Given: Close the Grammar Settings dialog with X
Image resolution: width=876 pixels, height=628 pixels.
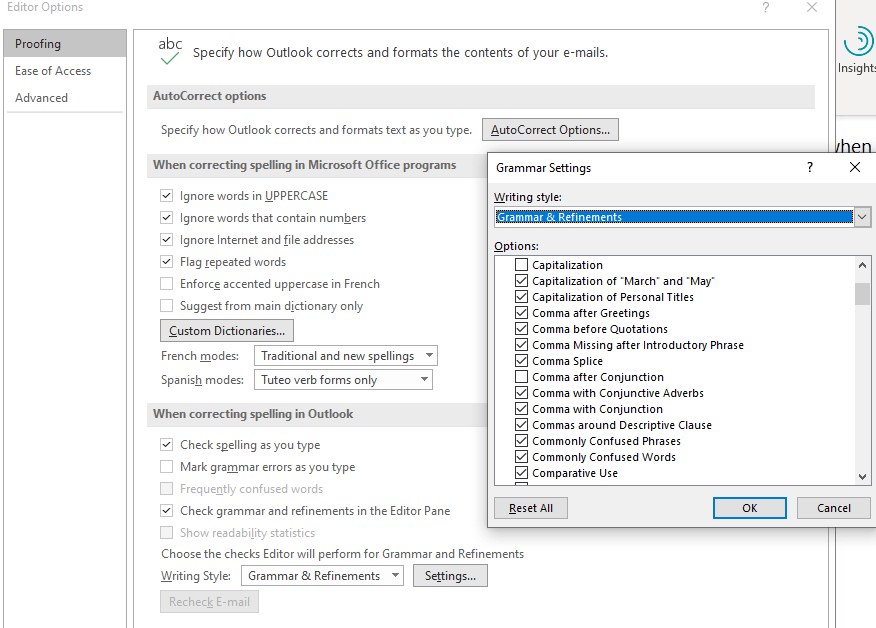Looking at the screenshot, I should point(855,167).
